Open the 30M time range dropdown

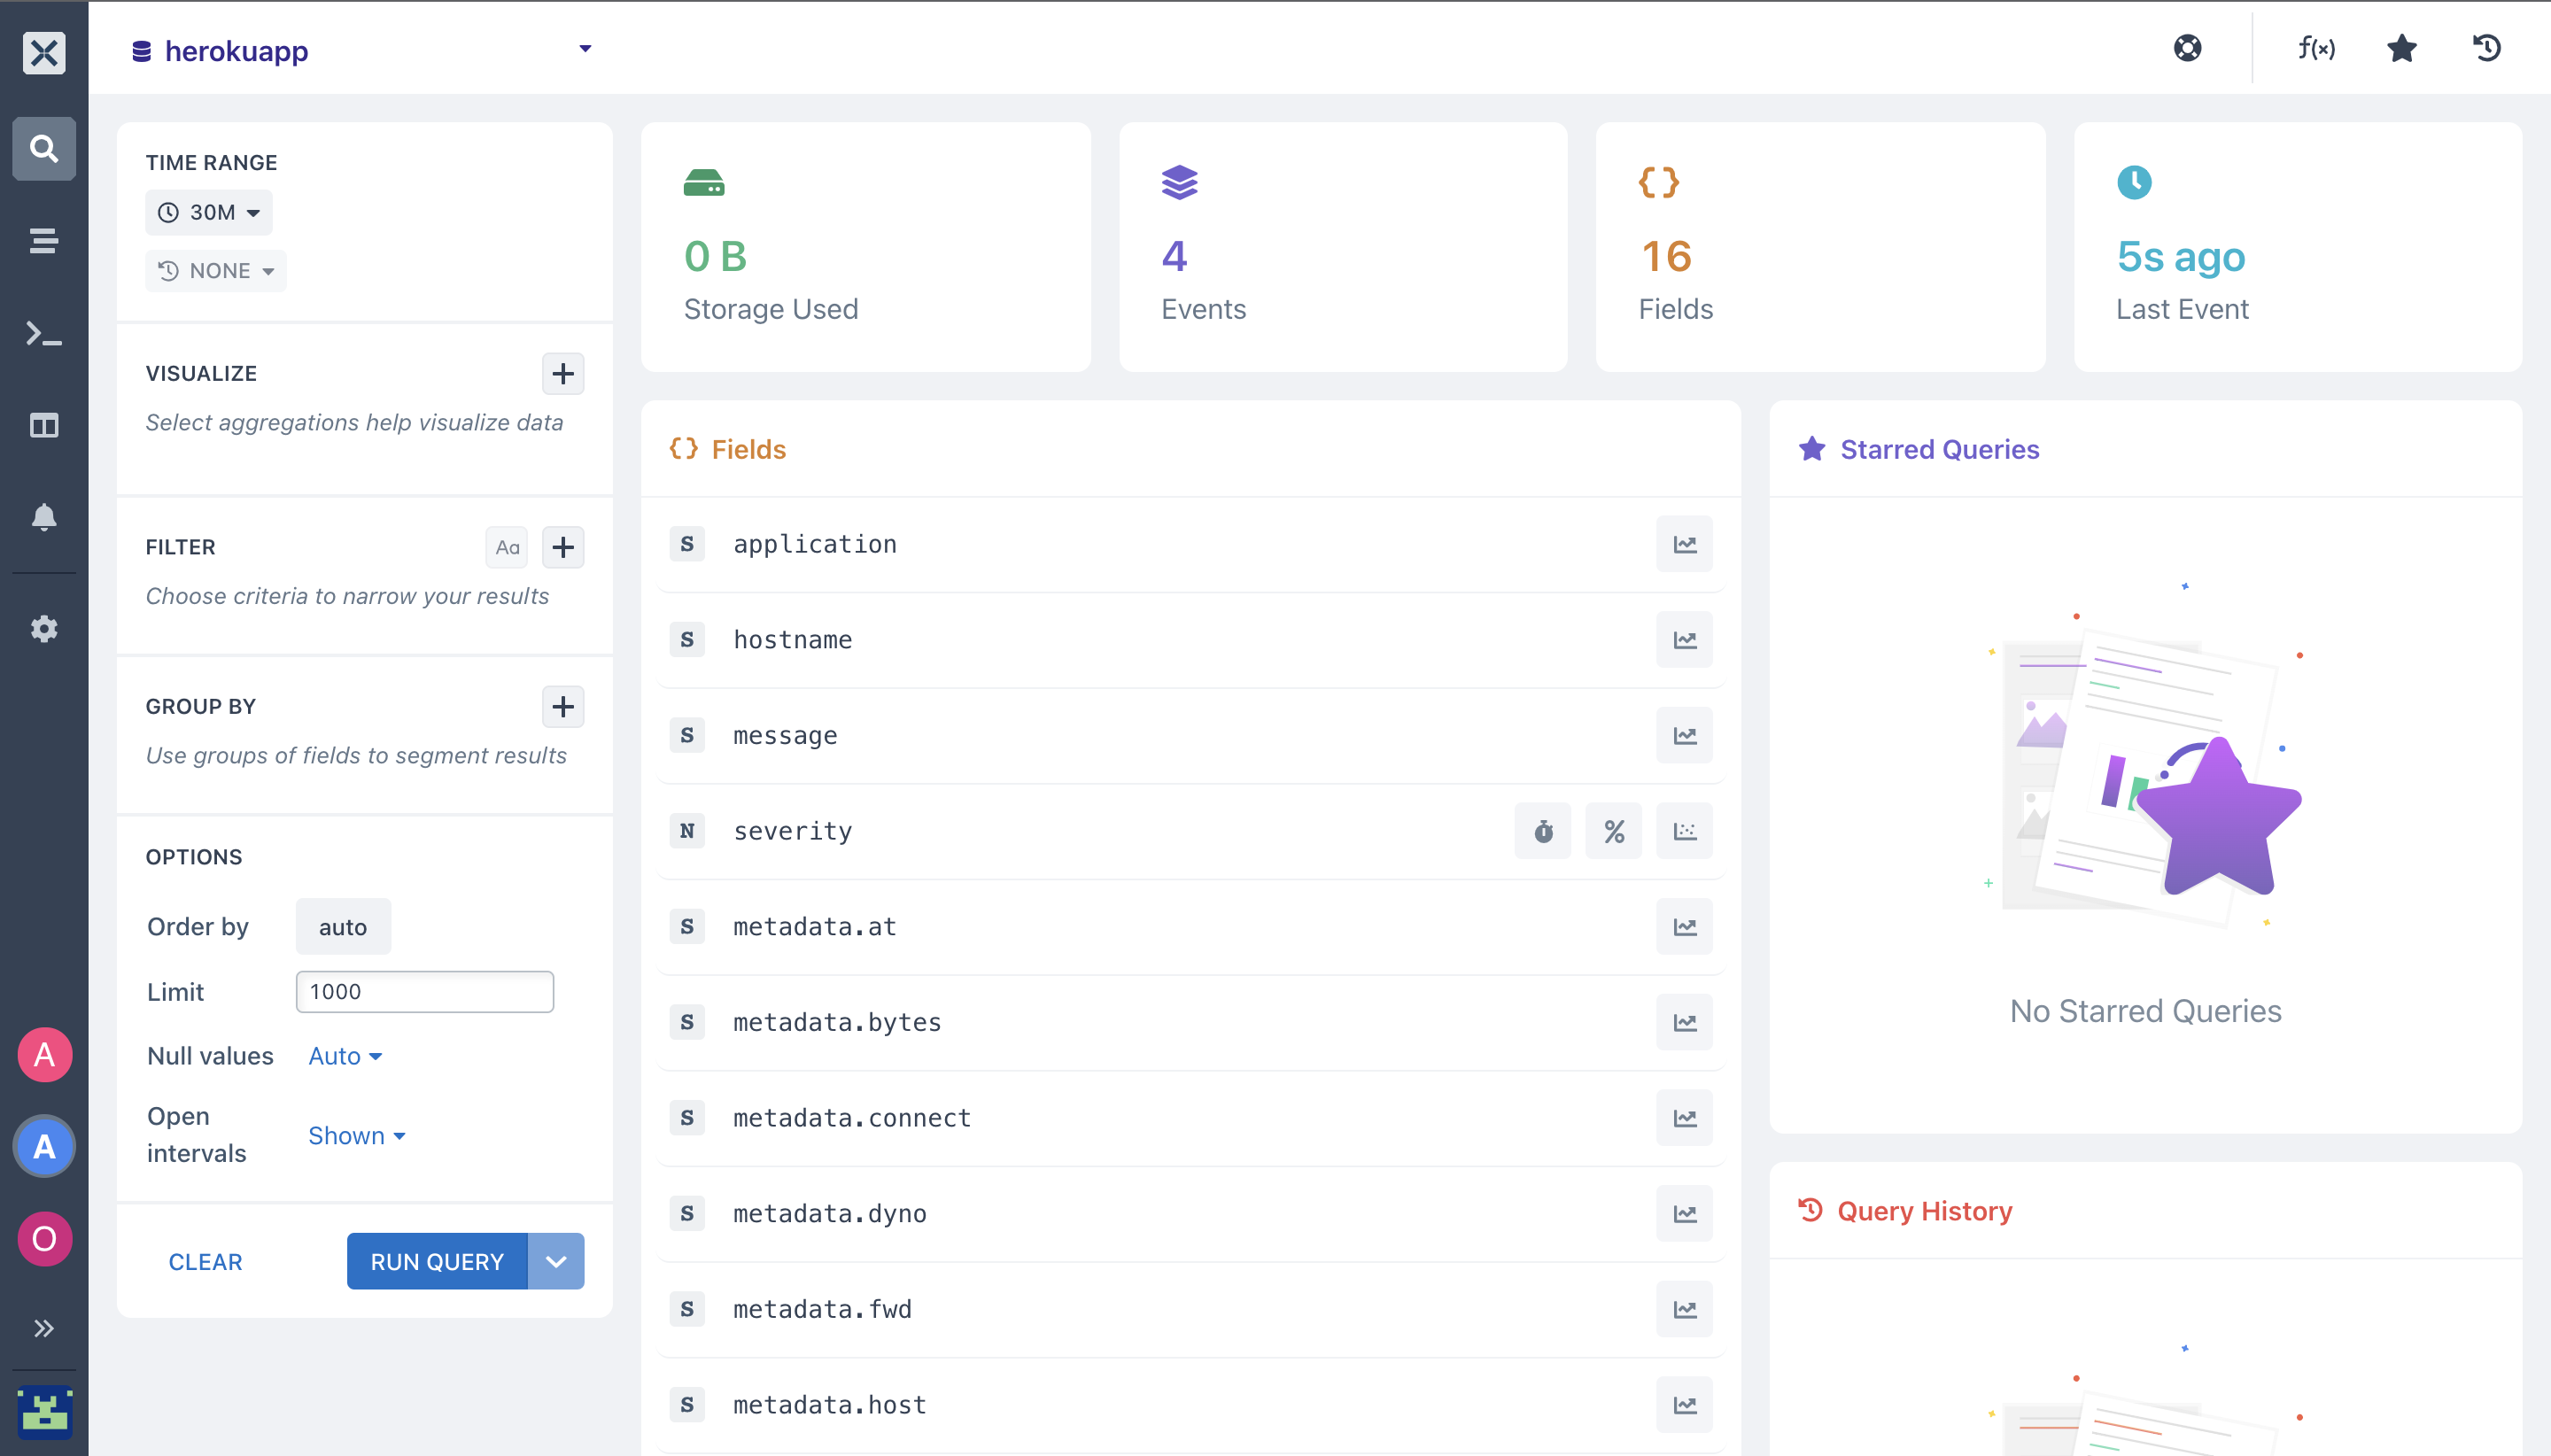(209, 213)
